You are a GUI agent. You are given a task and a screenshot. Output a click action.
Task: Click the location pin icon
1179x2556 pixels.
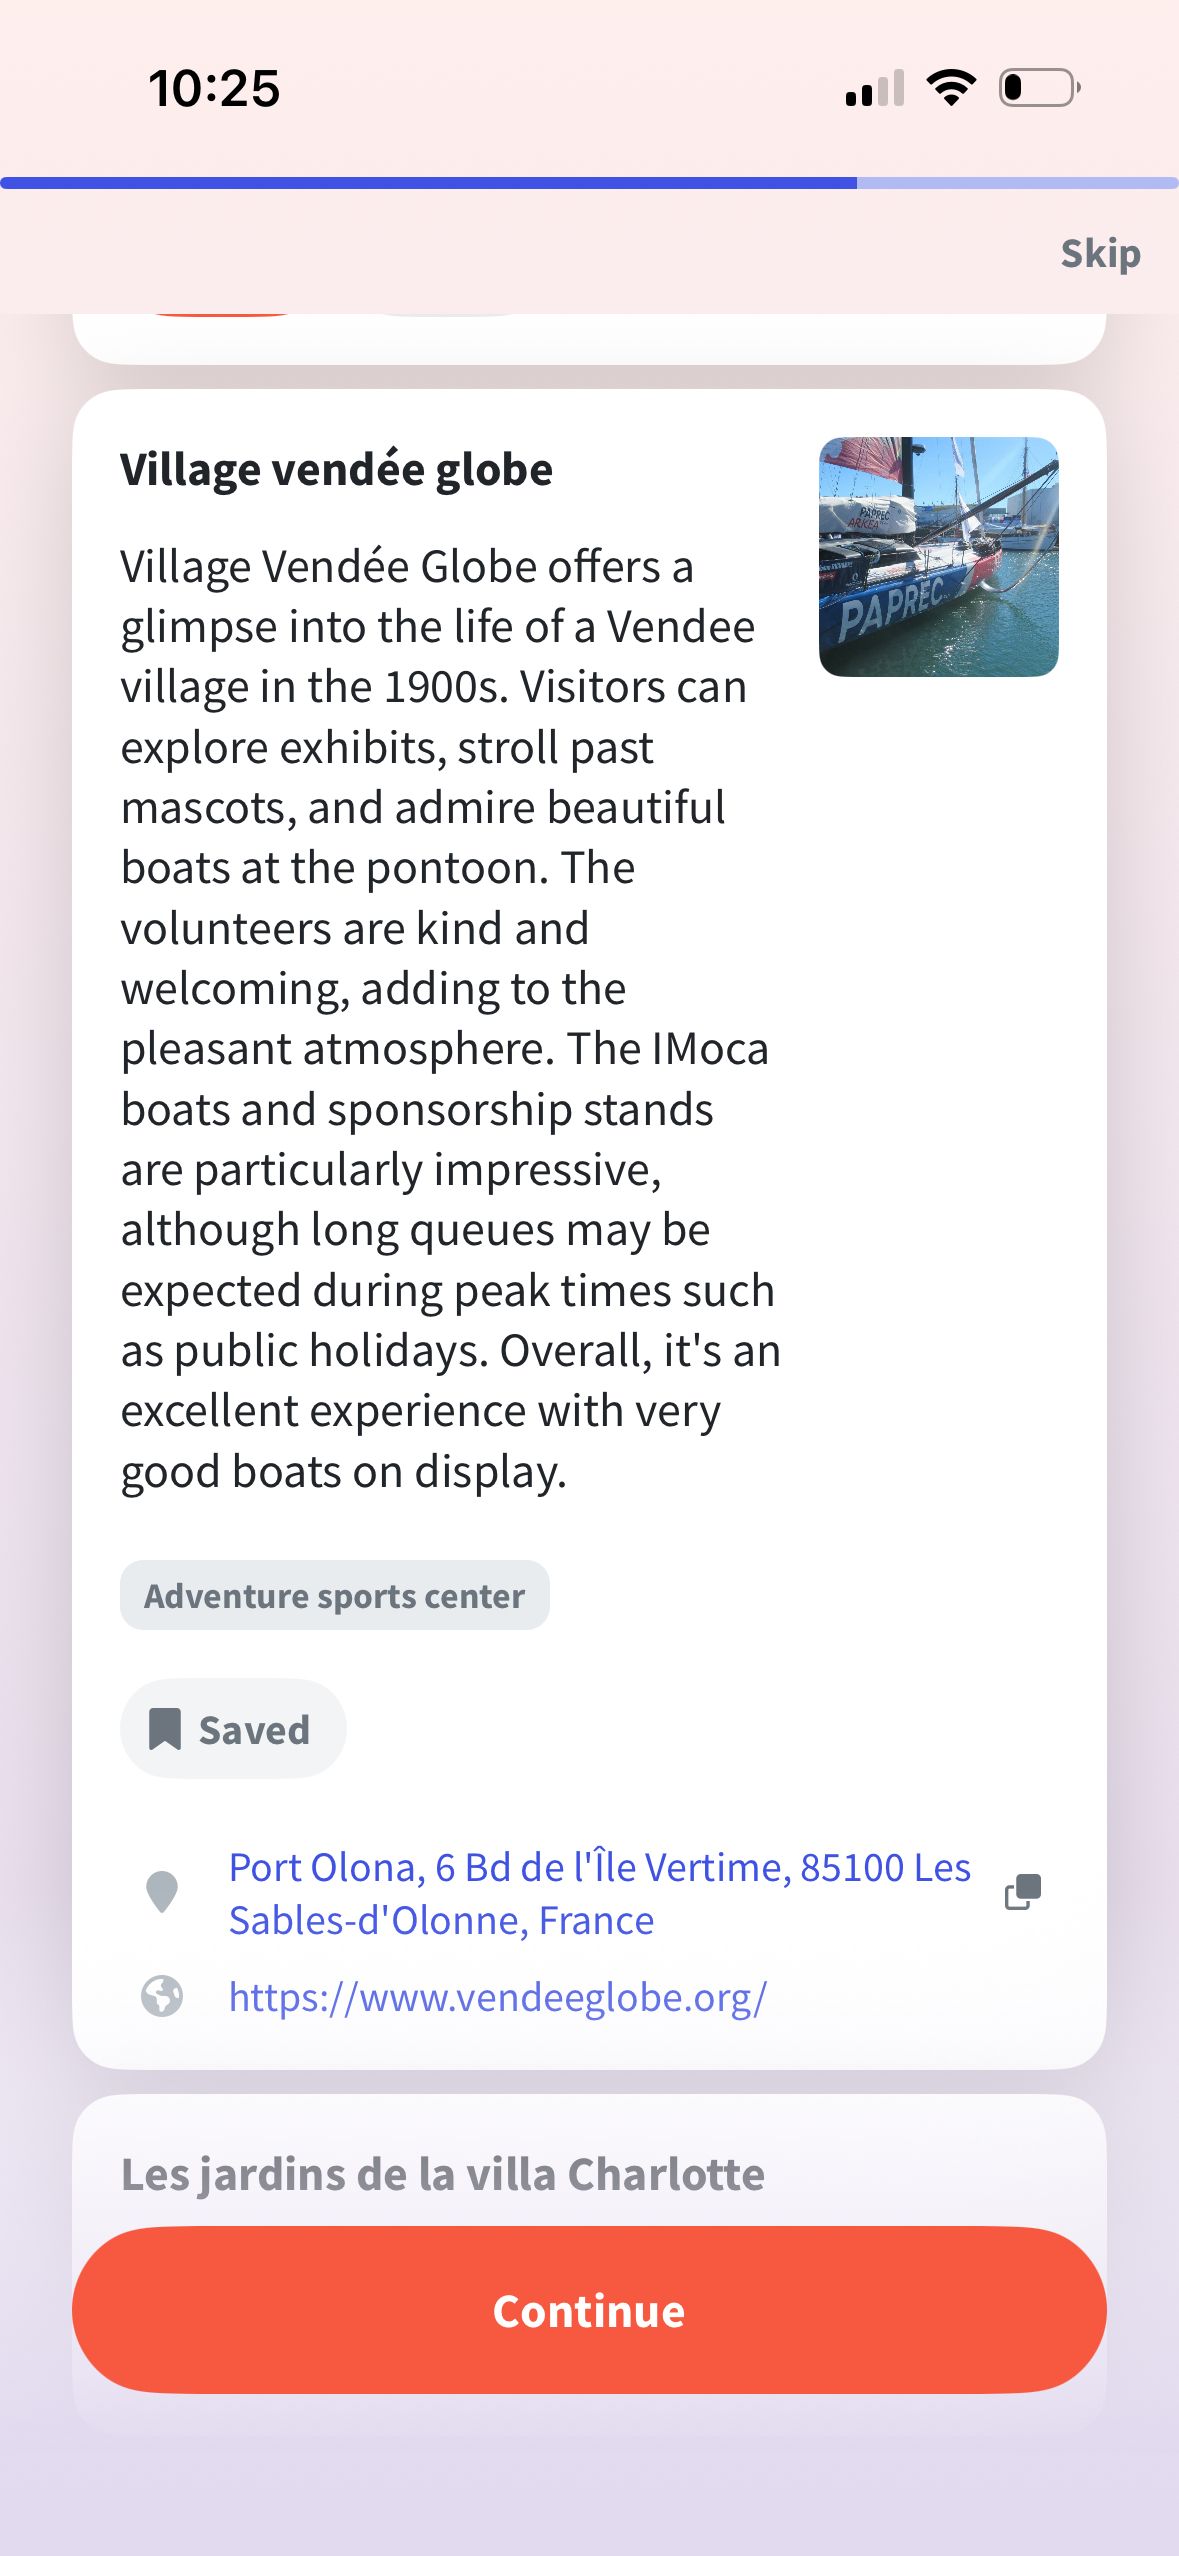click(162, 1892)
